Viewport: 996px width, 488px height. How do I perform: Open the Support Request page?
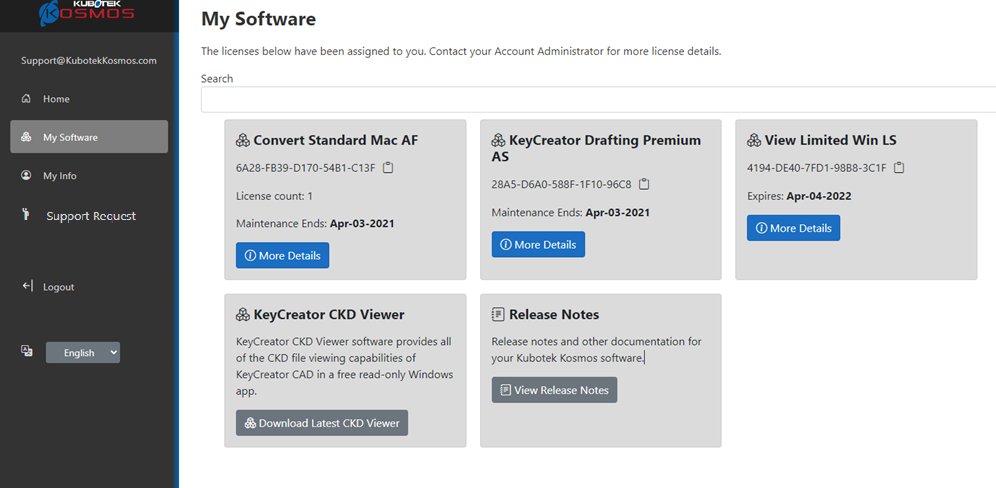click(91, 216)
